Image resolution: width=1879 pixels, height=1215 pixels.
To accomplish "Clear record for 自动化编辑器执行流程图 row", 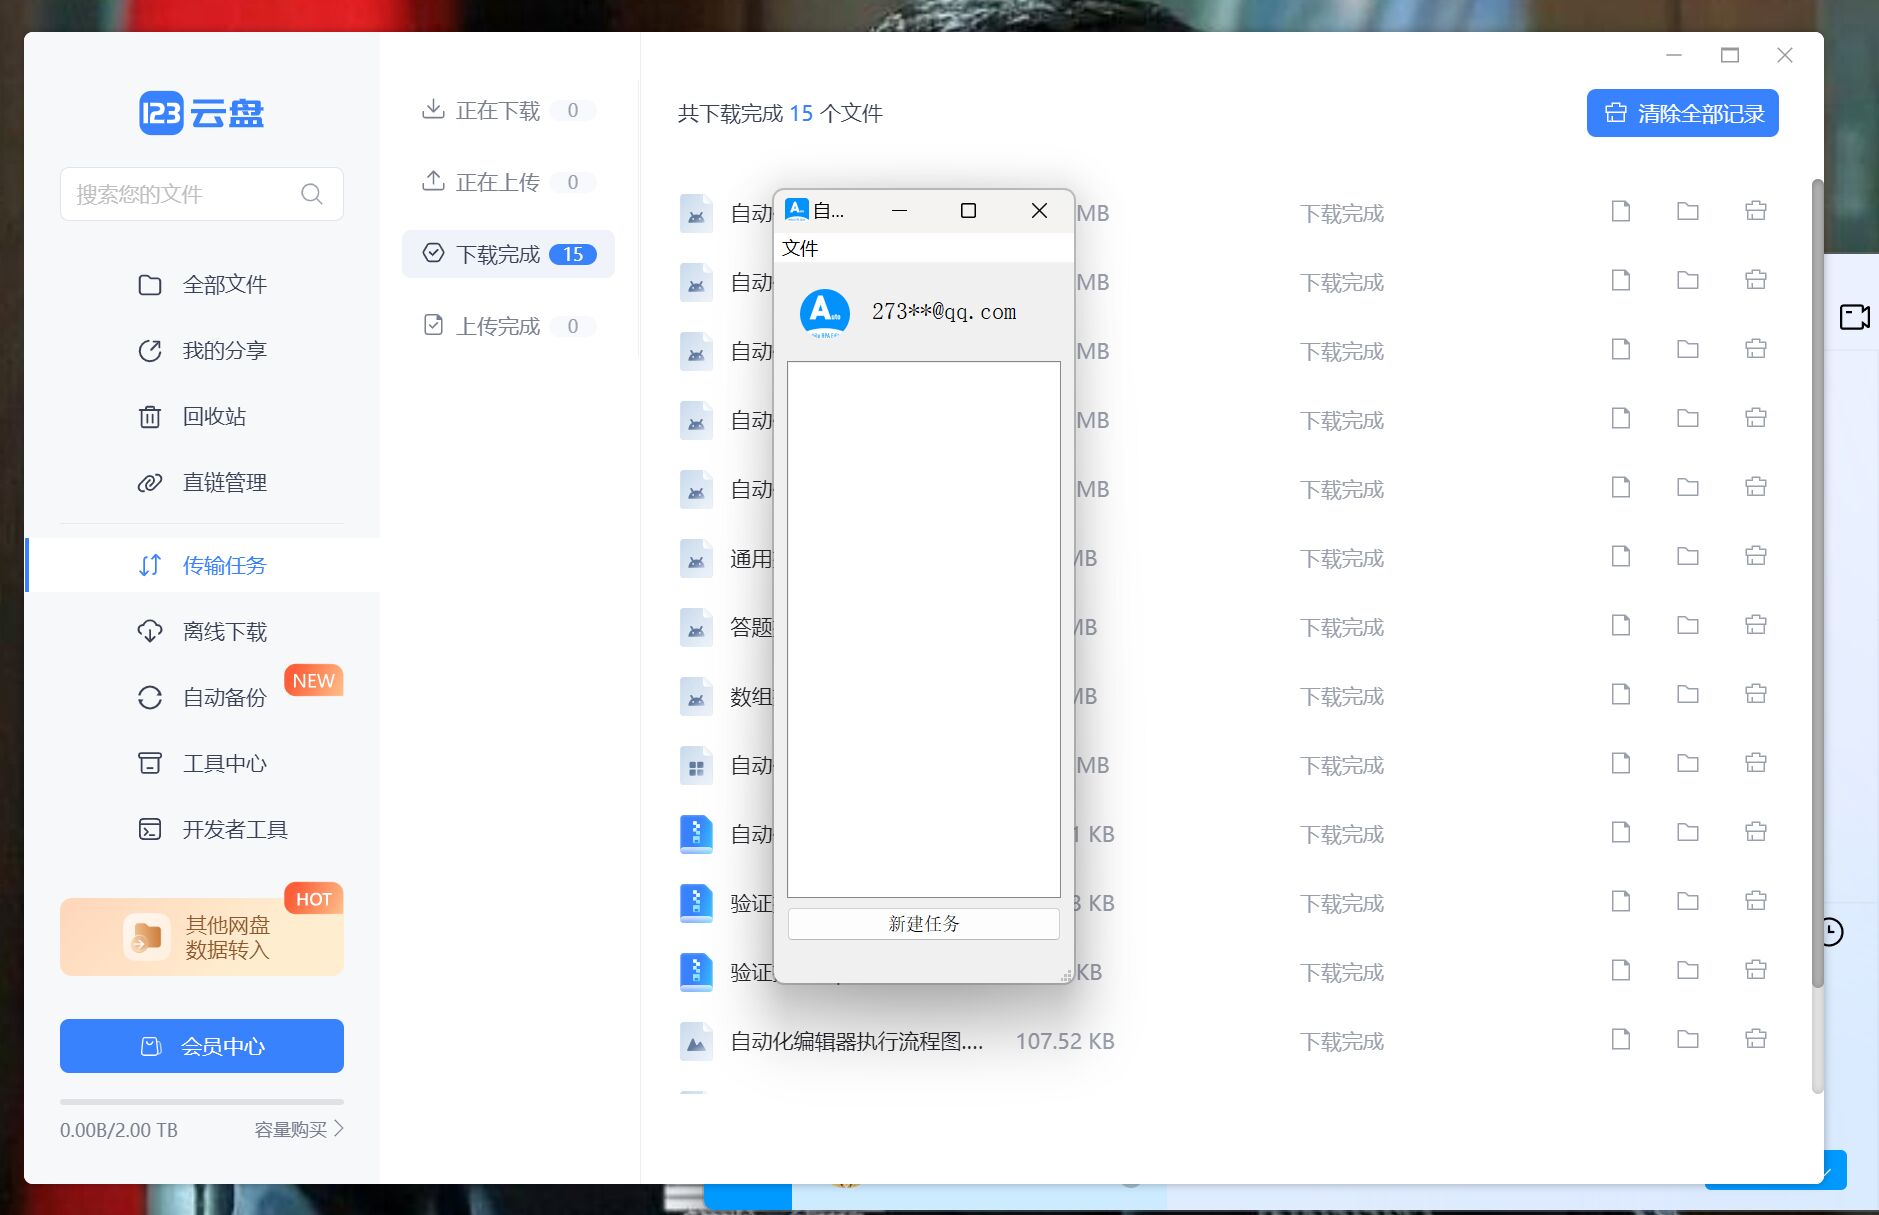I will coord(1756,1039).
